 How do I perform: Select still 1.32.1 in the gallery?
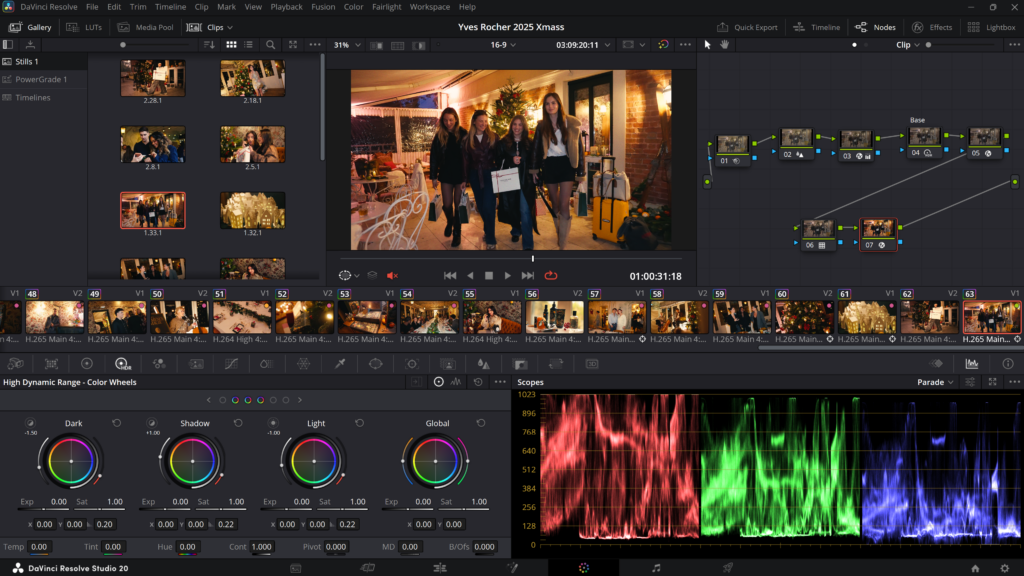[x=252, y=210]
